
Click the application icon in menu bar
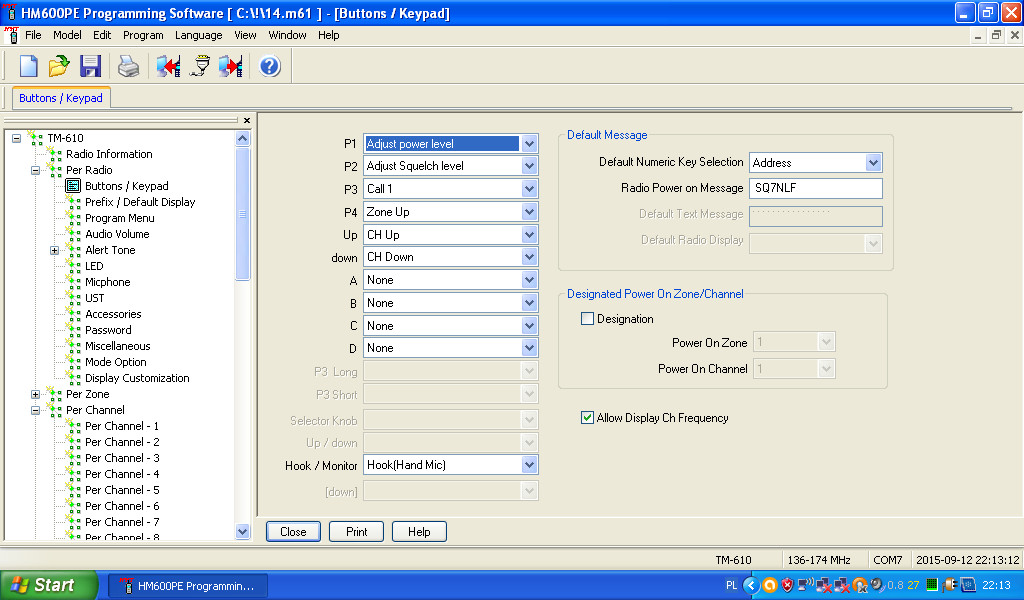pos(11,35)
